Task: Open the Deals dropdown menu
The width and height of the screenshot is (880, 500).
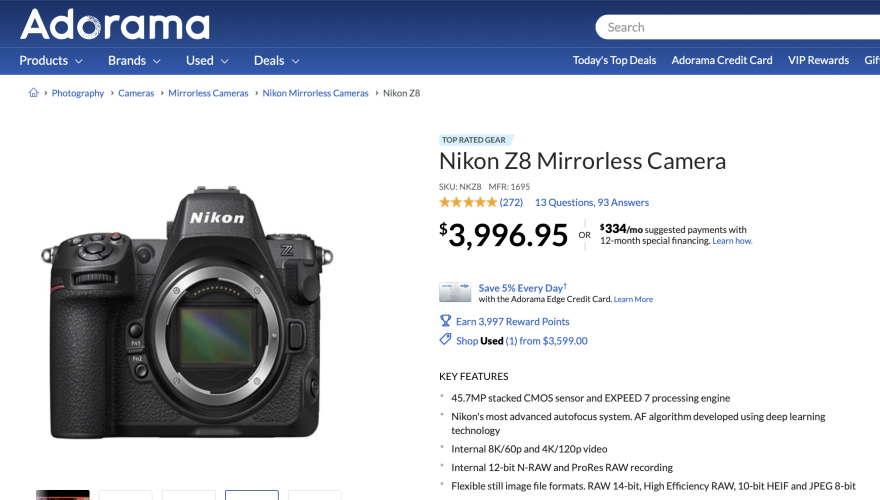Action: (x=277, y=61)
